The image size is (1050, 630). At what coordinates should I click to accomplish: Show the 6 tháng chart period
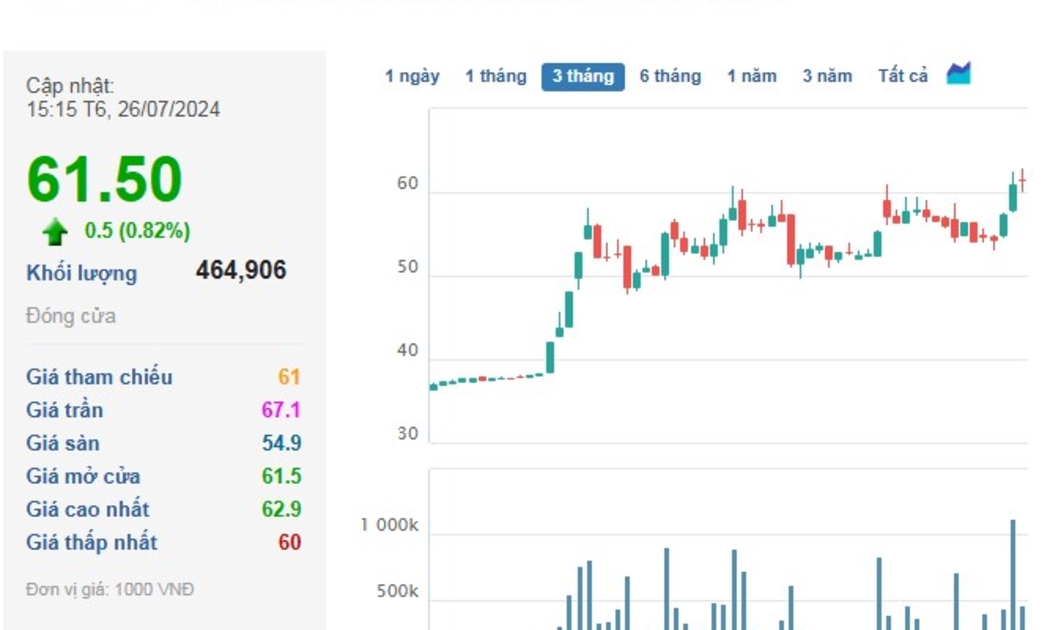[670, 76]
